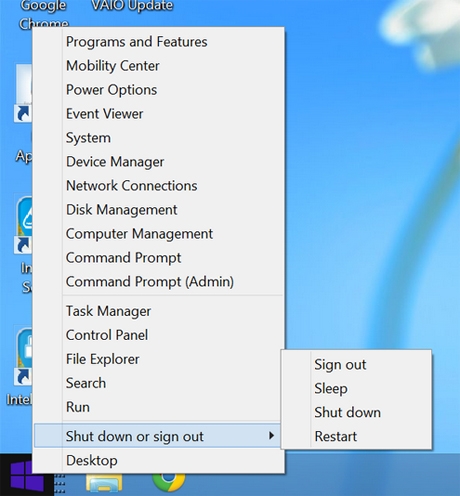Open Command Prompt (Admin)
This screenshot has height=496, width=460.
tap(159, 282)
